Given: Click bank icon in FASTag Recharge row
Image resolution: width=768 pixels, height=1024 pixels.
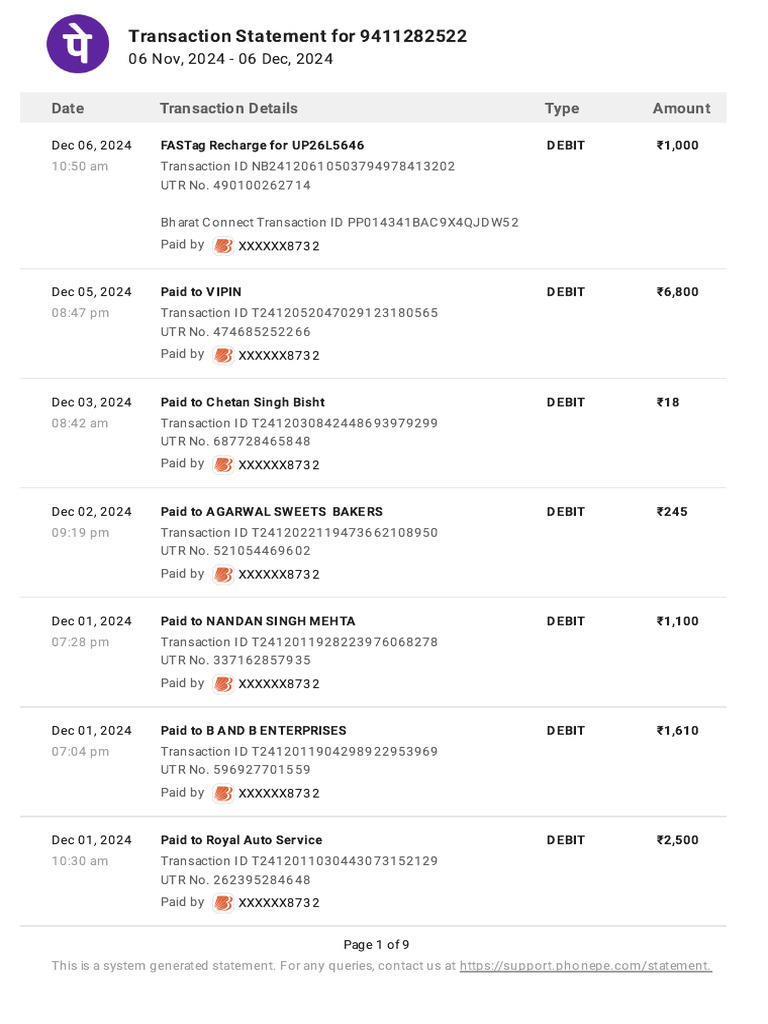Looking at the screenshot, I should [x=223, y=246].
